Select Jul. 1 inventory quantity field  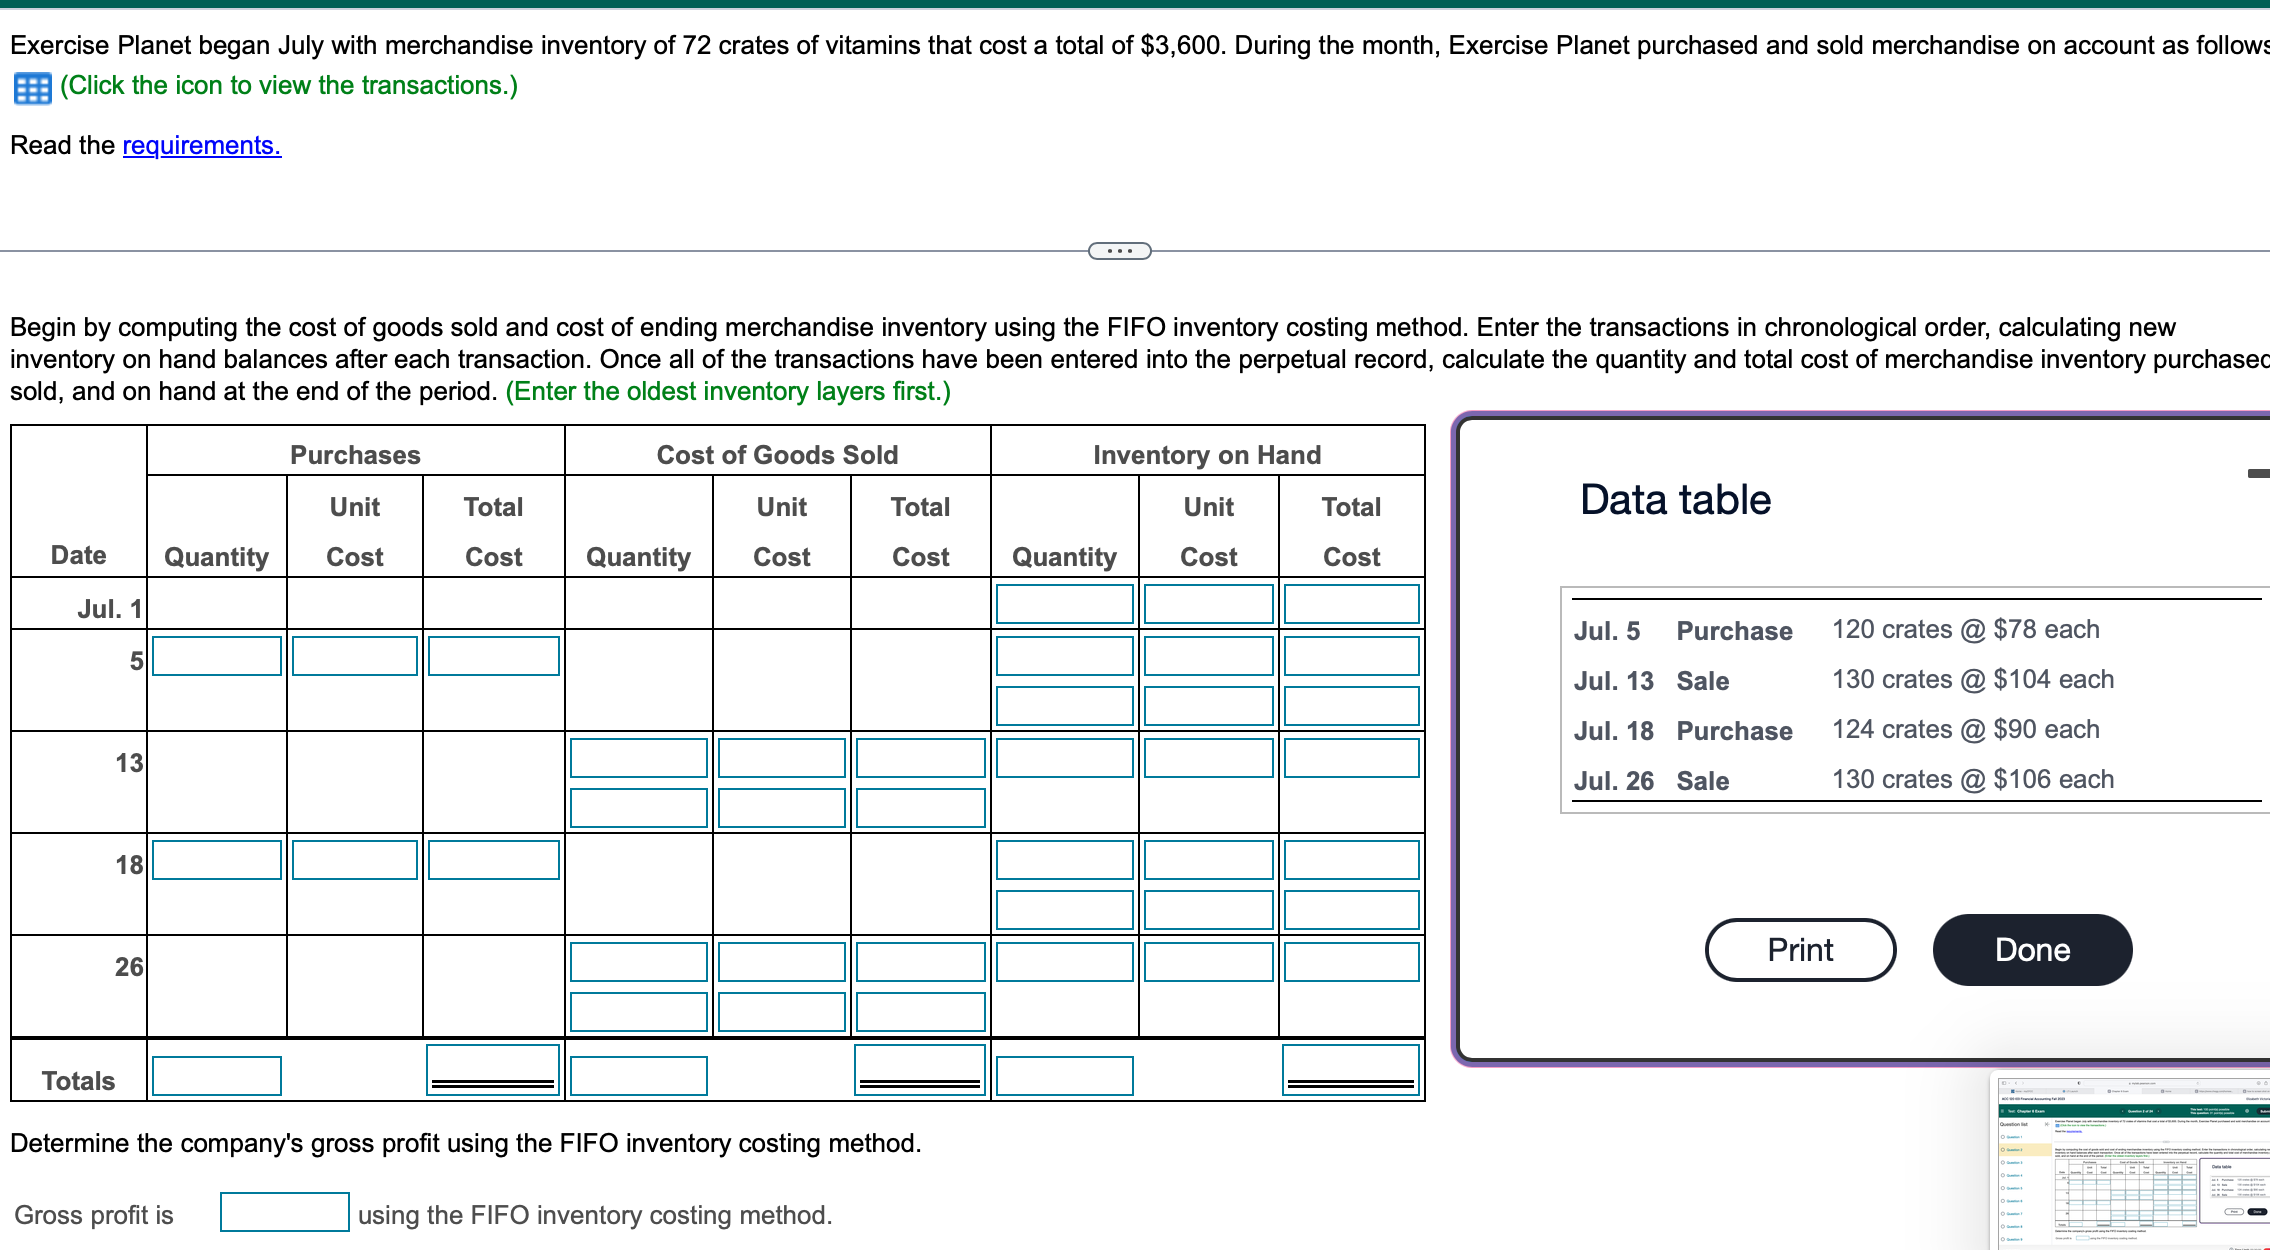coord(1064,604)
